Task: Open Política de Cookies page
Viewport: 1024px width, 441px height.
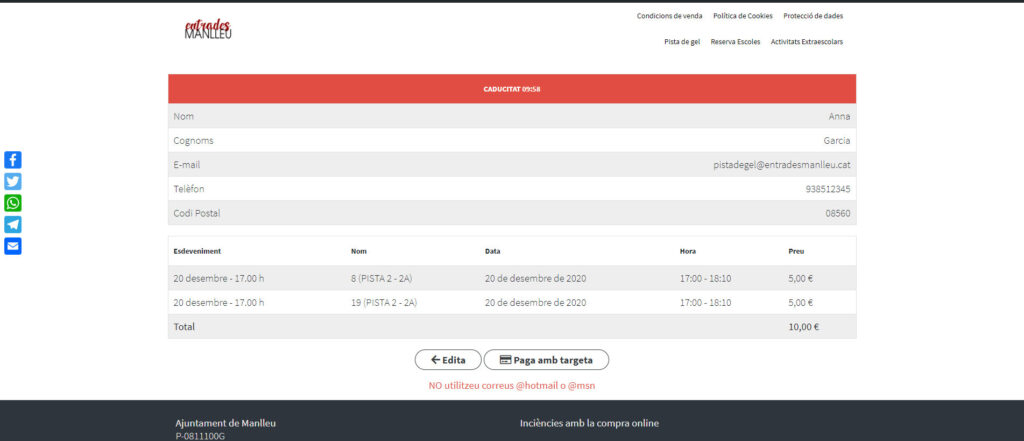Action: pyautogui.click(x=742, y=16)
